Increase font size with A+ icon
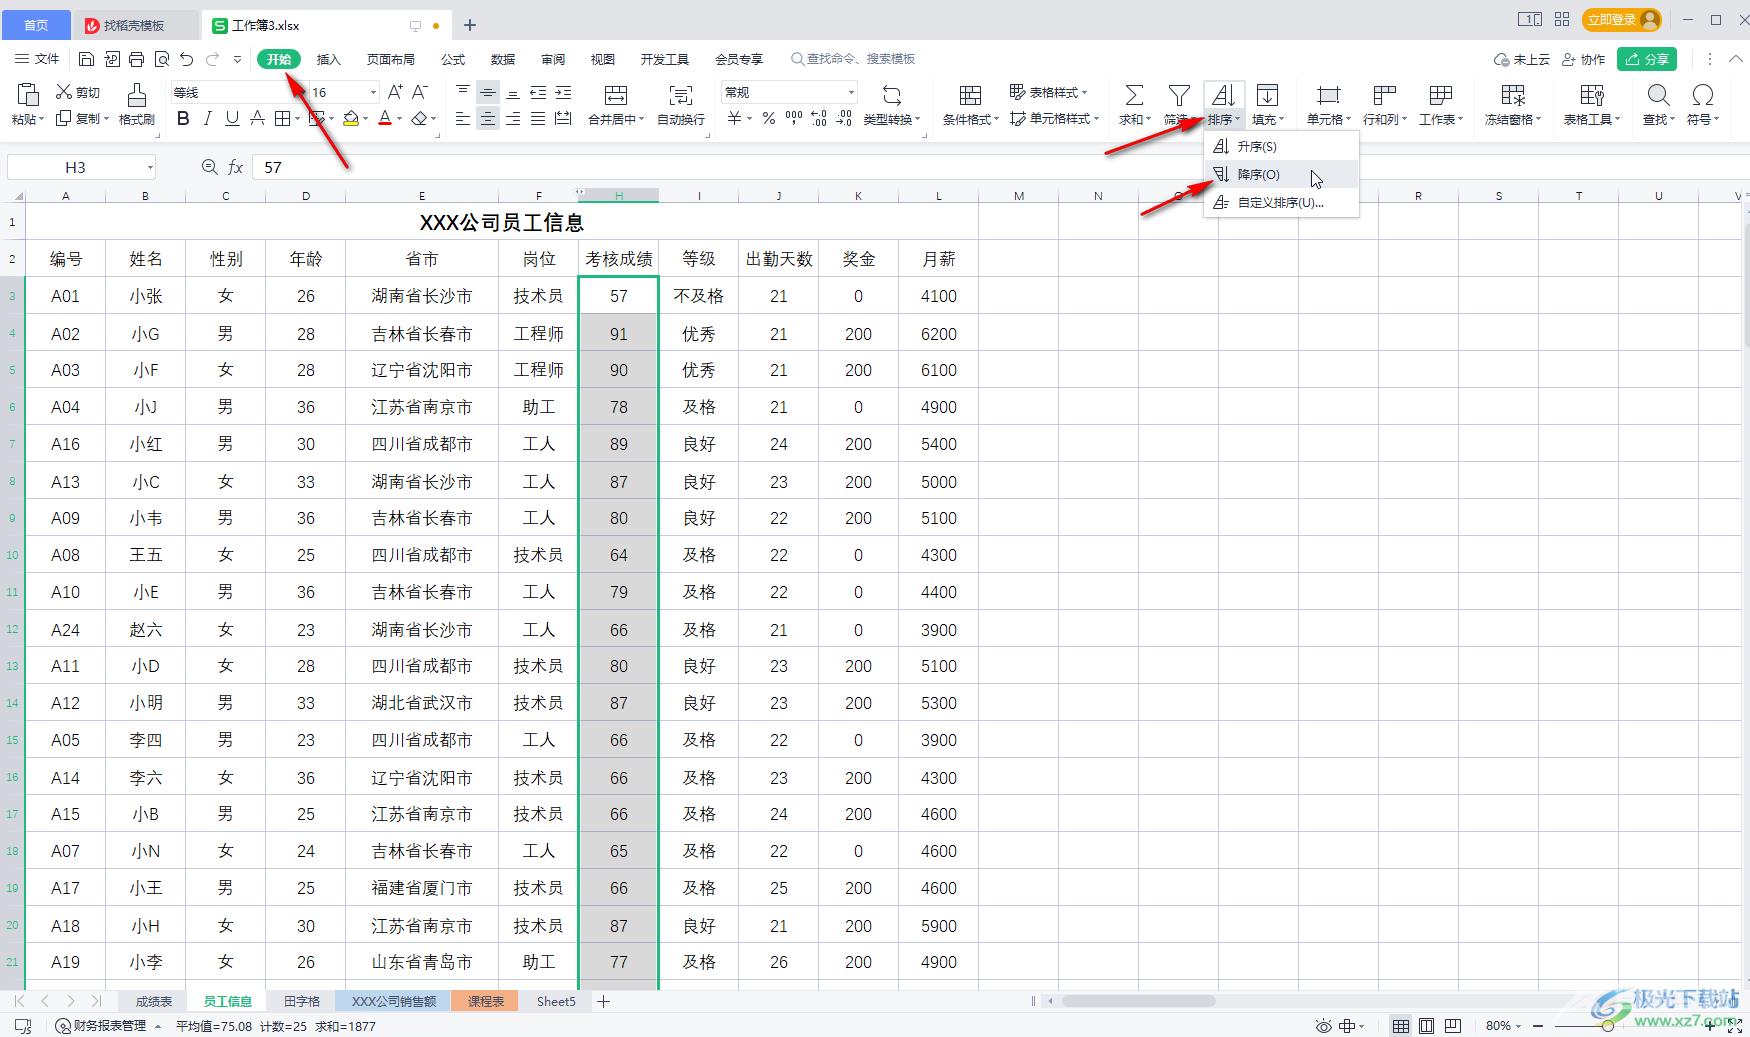This screenshot has width=1750, height=1037. tap(395, 92)
